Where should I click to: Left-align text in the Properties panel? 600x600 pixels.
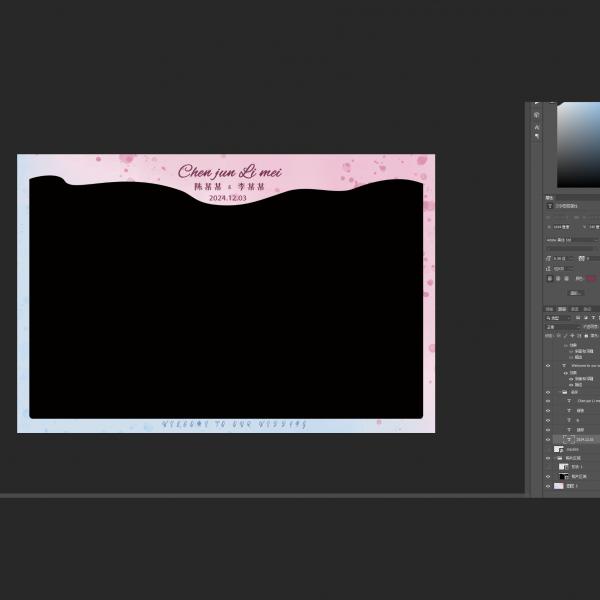tap(549, 279)
